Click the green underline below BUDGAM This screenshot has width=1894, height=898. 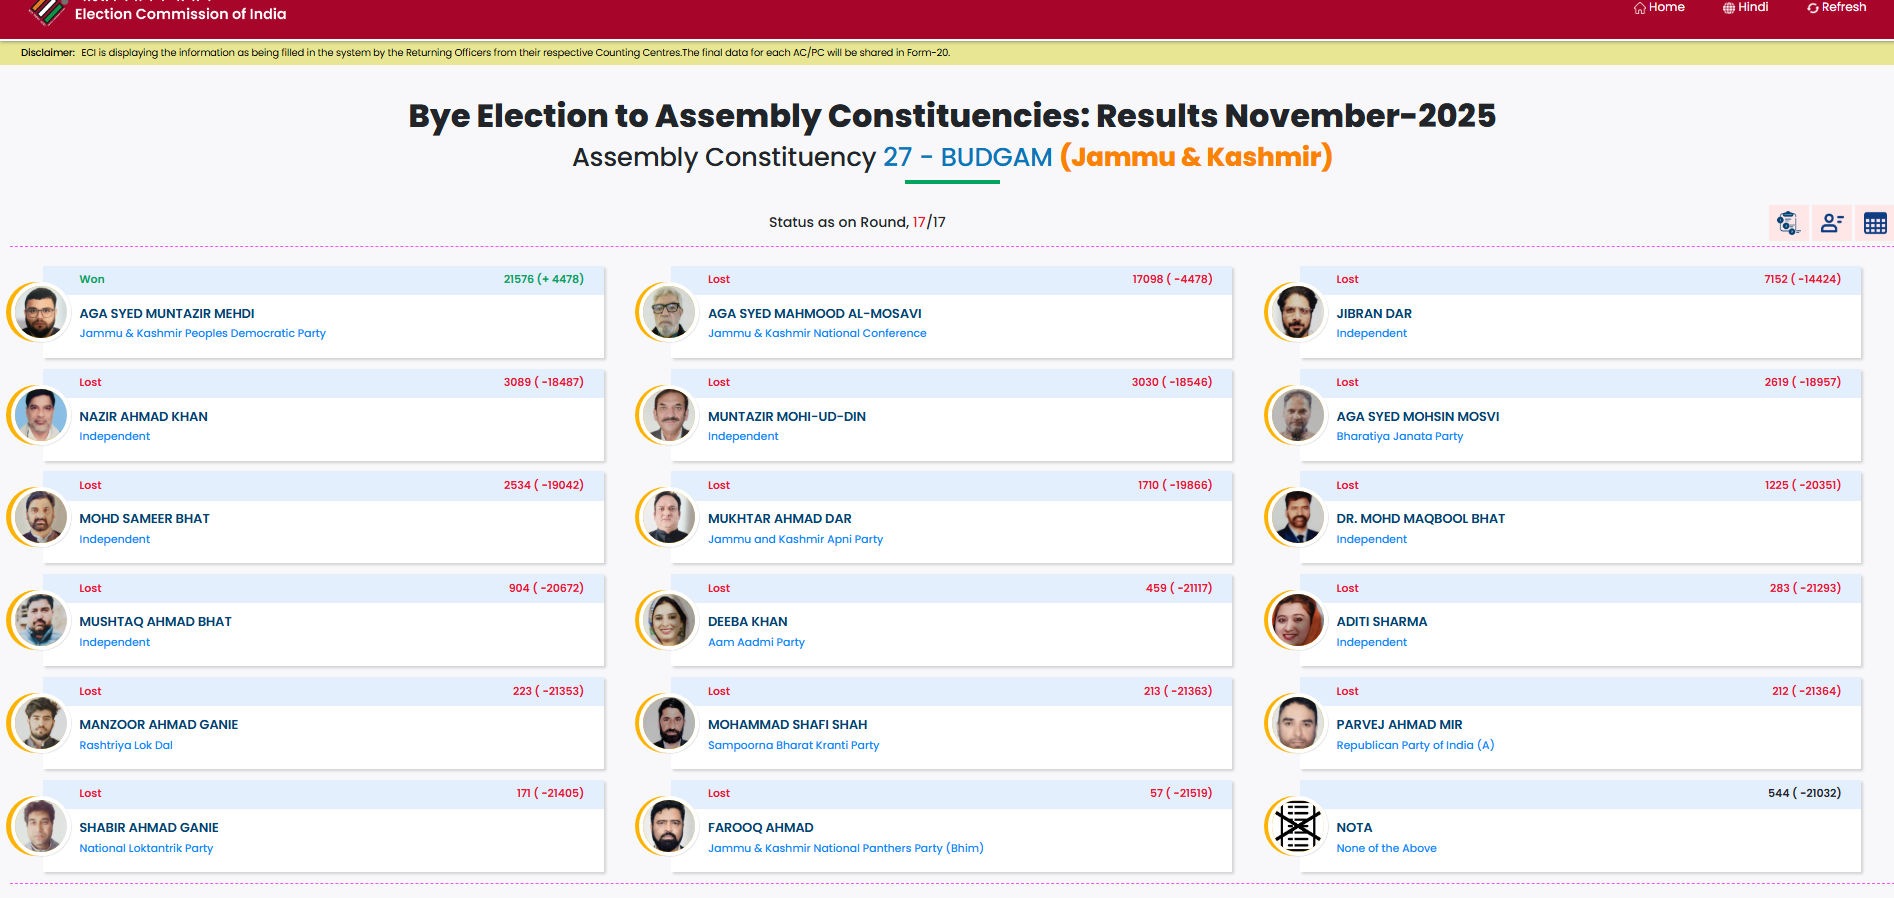[x=952, y=182]
